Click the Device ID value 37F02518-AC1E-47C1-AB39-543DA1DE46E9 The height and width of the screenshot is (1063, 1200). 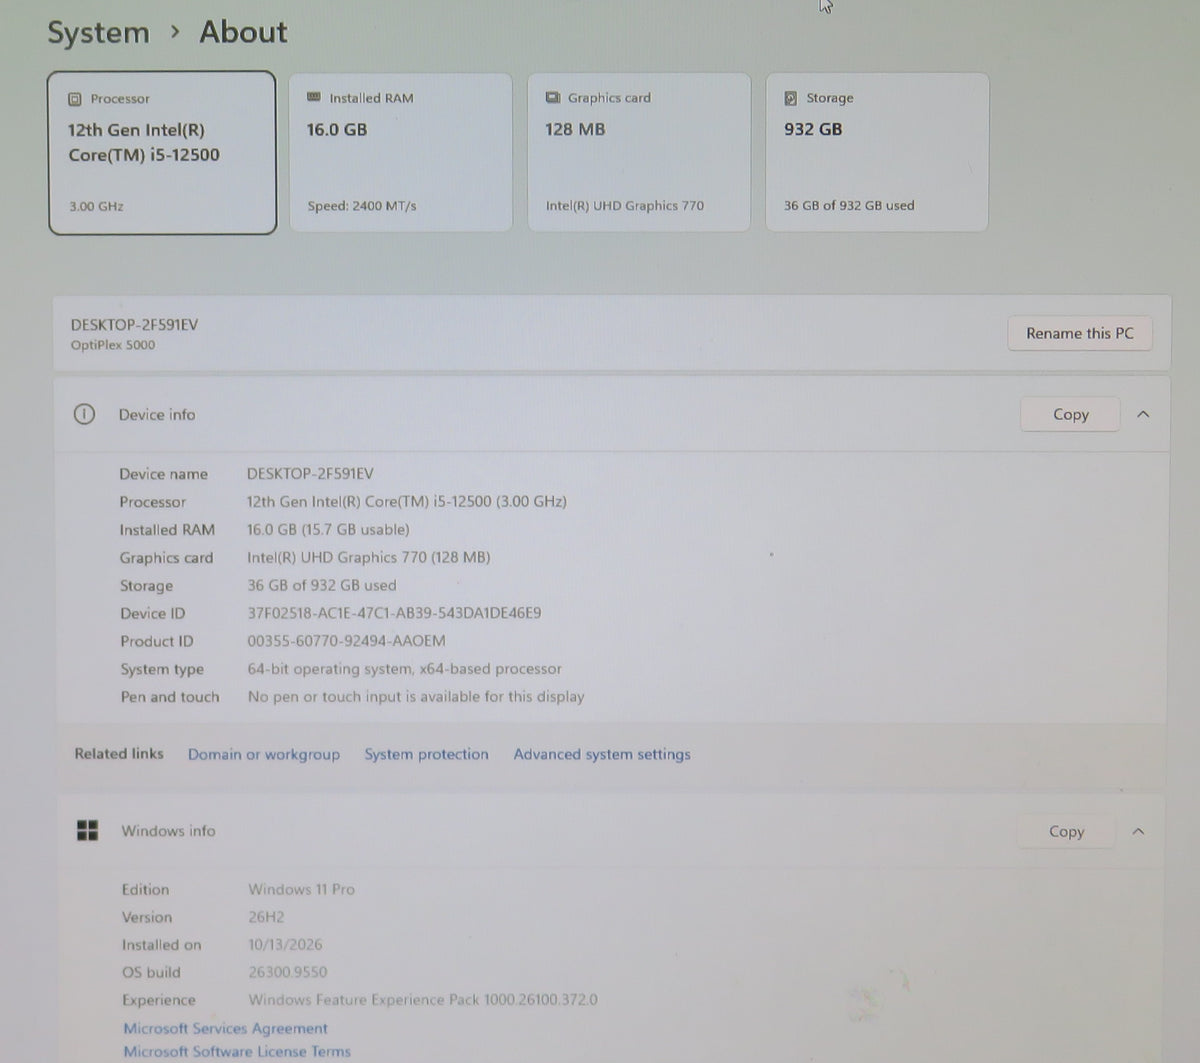coord(394,613)
